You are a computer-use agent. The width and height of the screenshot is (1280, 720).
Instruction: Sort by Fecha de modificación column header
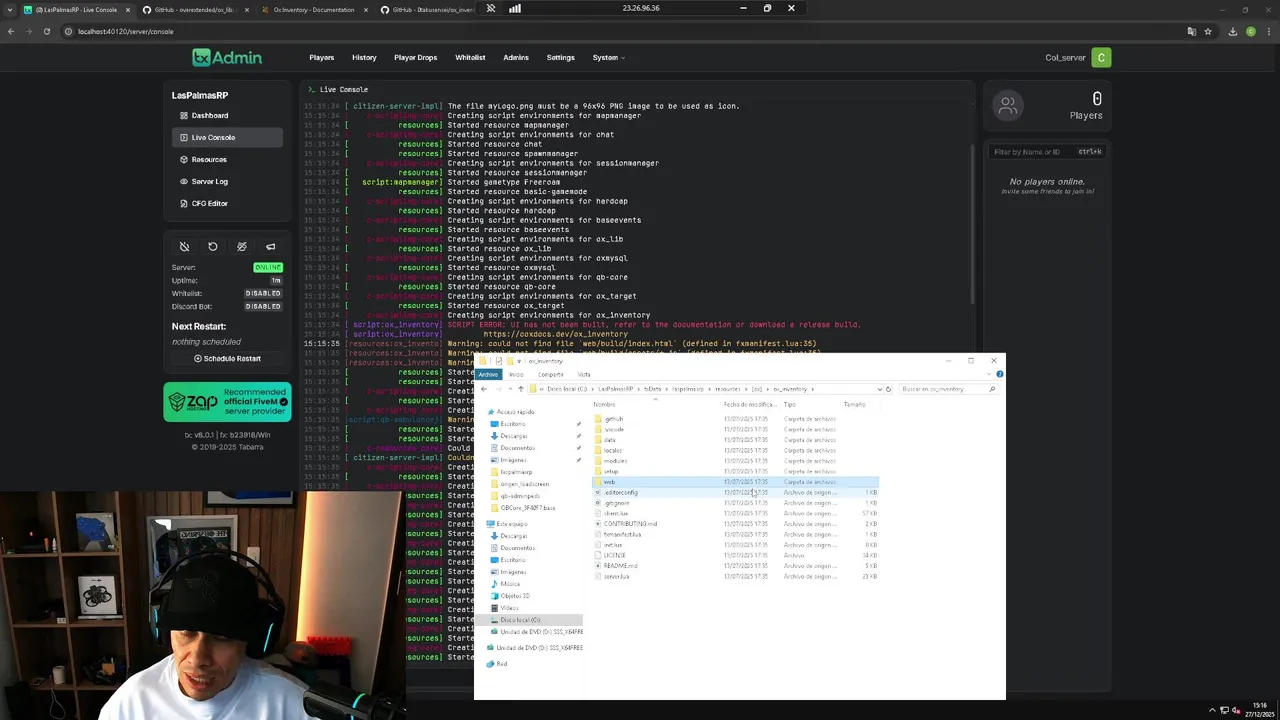pyautogui.click(x=750, y=404)
